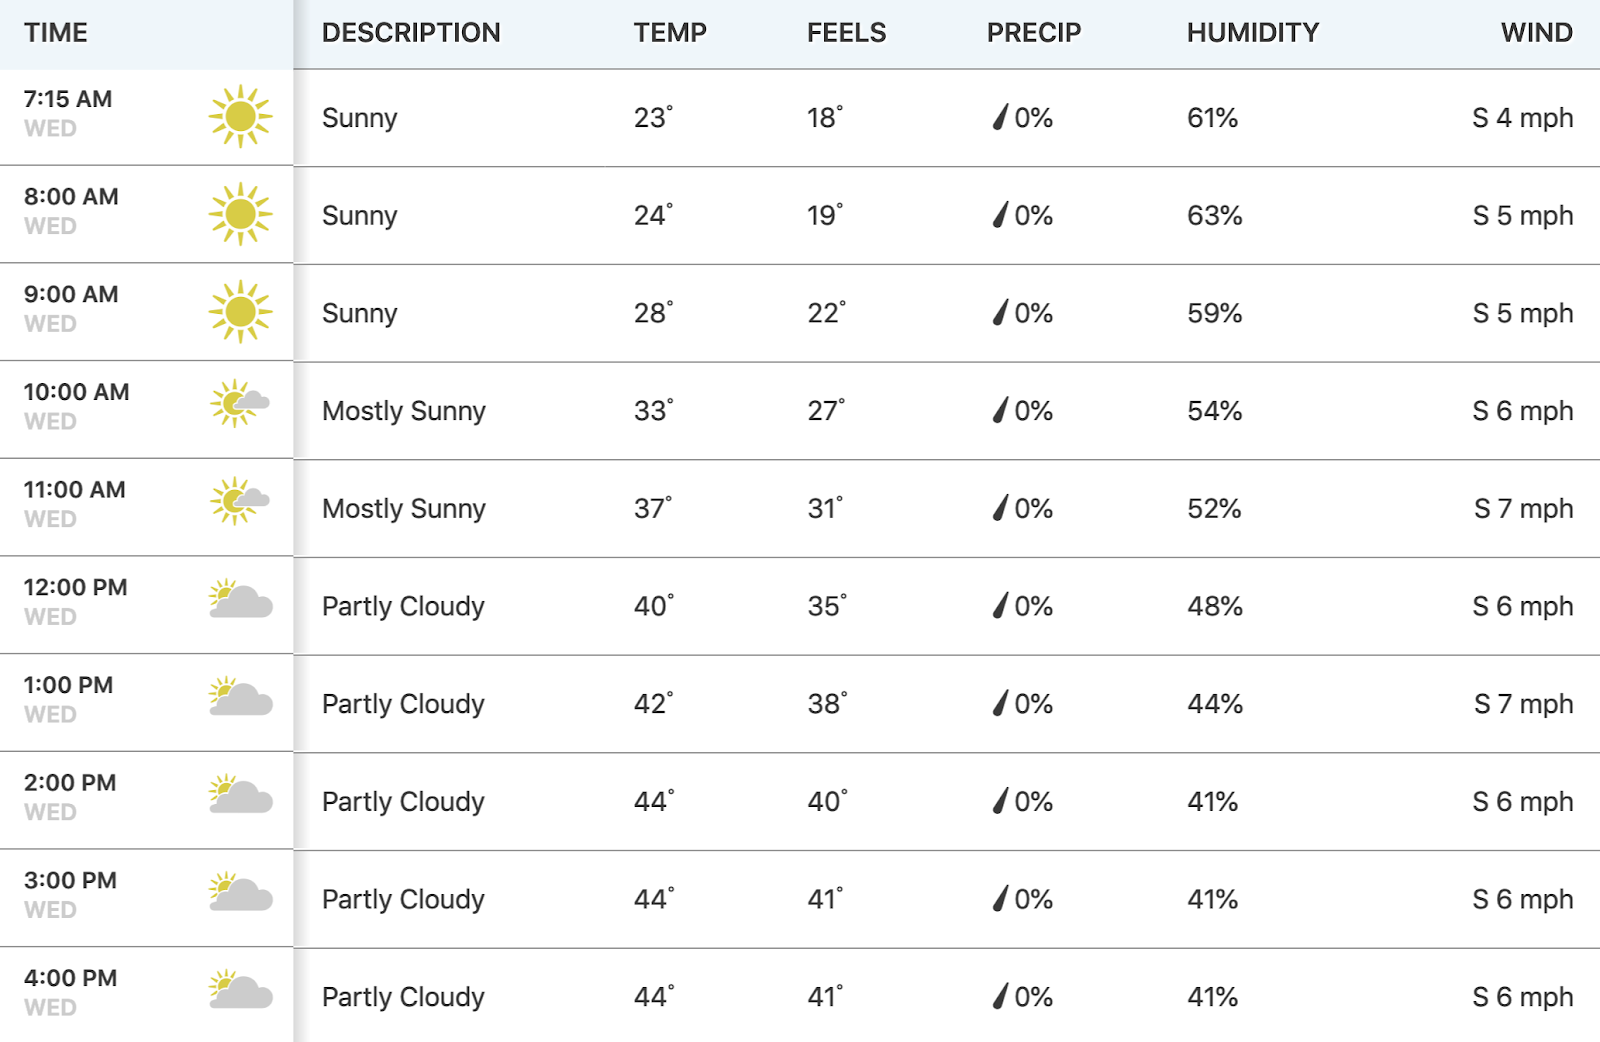The height and width of the screenshot is (1042, 1600).
Task: Click the TEMP column header
Action: point(670,33)
